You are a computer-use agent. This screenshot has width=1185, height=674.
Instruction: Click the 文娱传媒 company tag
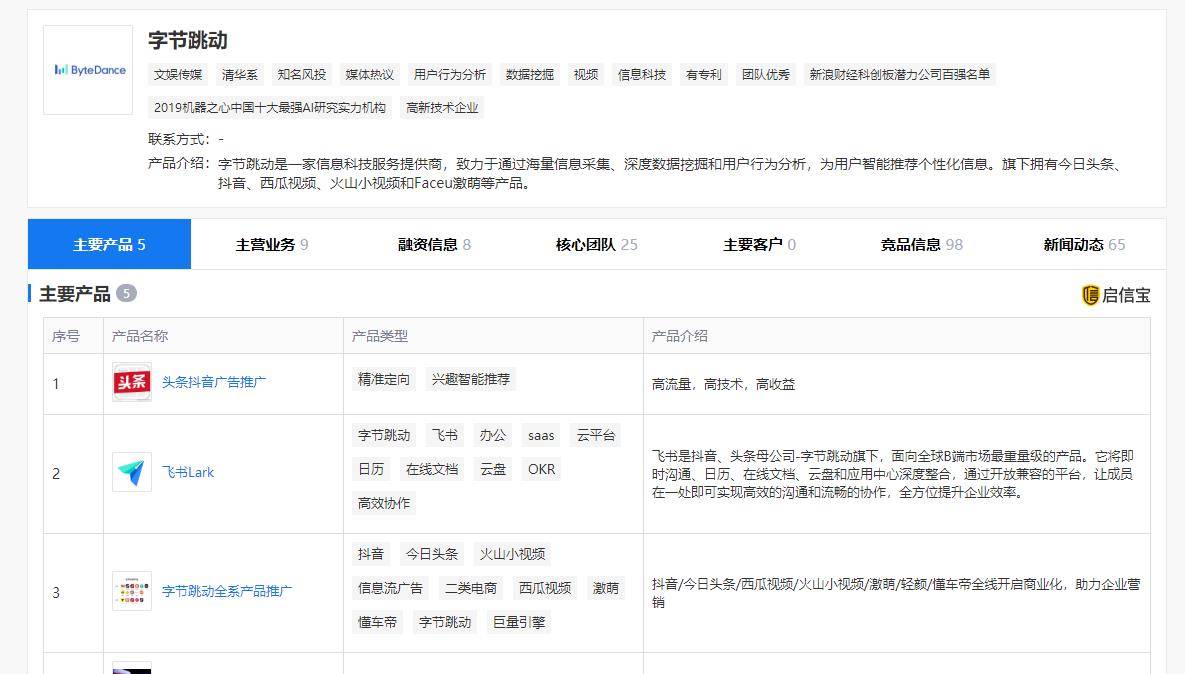click(178, 74)
